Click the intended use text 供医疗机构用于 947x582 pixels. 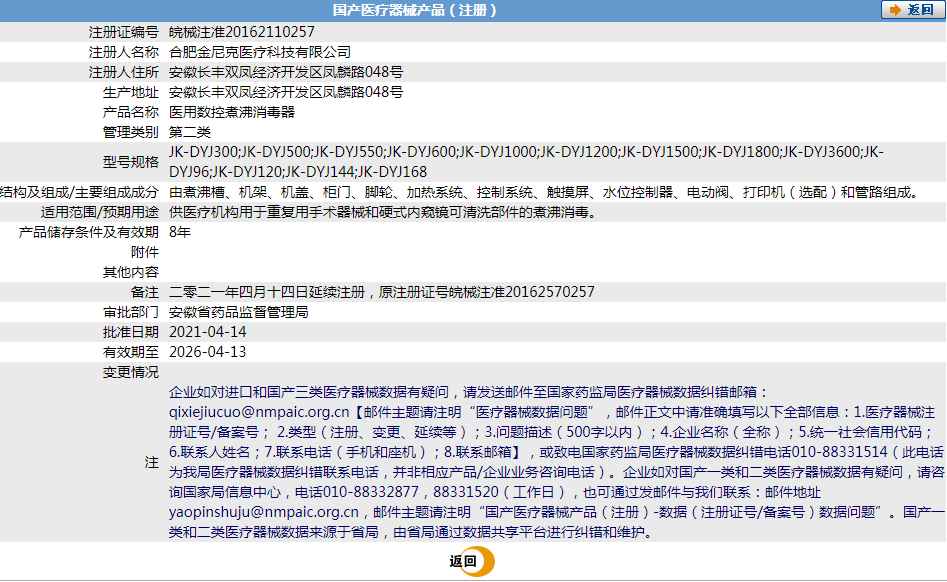[383, 212]
